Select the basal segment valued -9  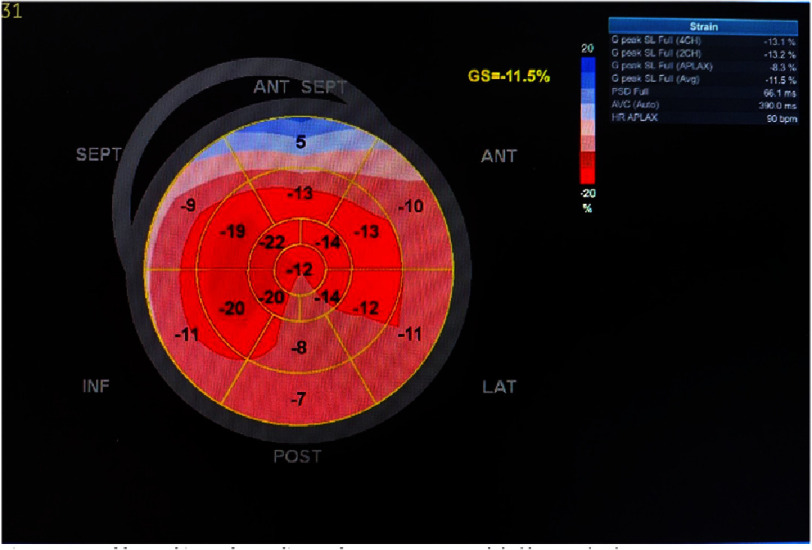(x=188, y=206)
